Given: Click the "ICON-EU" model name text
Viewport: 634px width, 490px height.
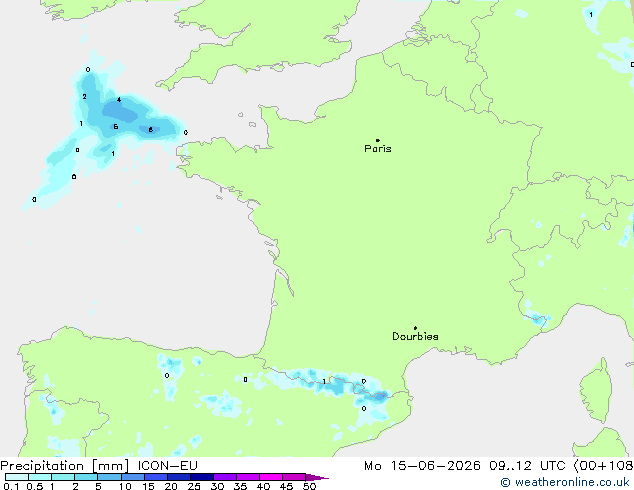Looking at the screenshot, I should pyautogui.click(x=168, y=466).
